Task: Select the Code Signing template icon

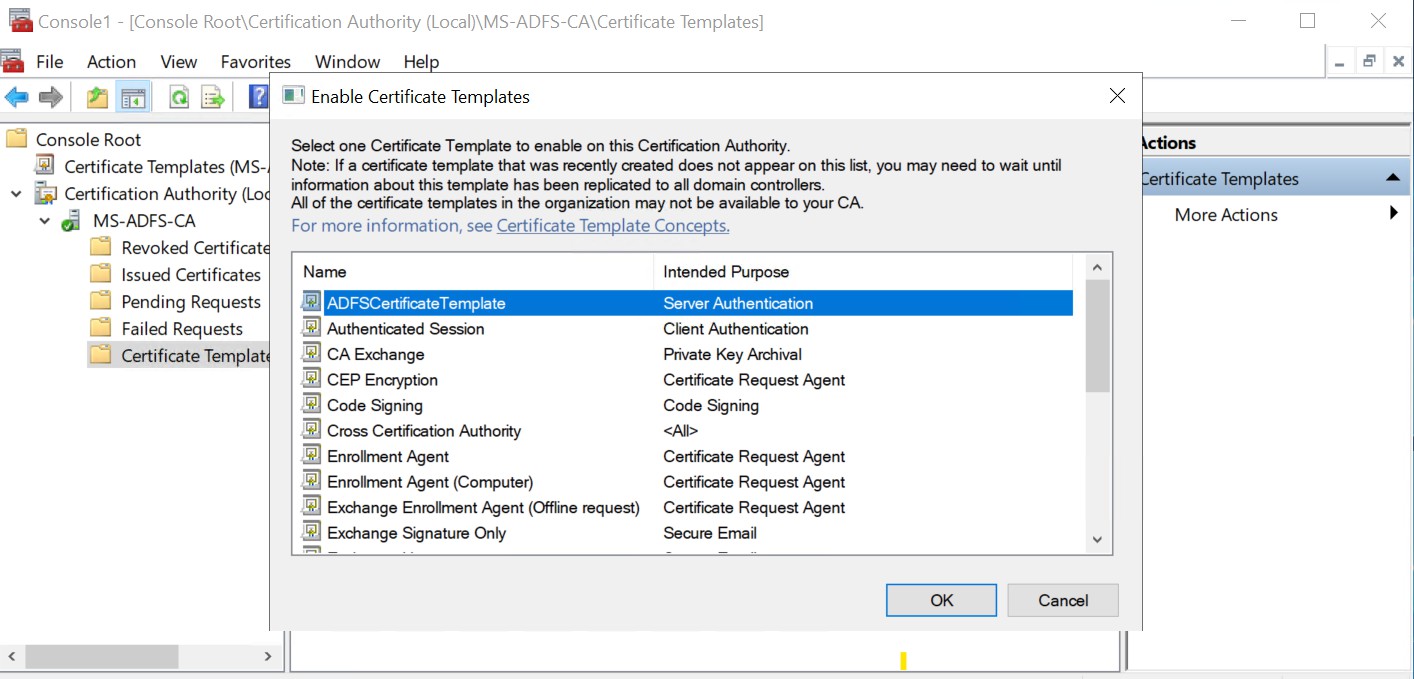Action: (312, 405)
